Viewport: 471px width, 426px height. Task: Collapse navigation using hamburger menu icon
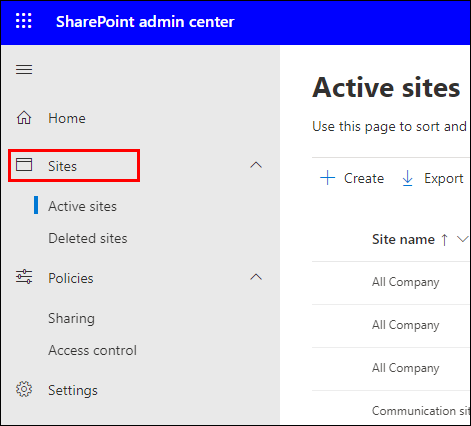[24, 70]
